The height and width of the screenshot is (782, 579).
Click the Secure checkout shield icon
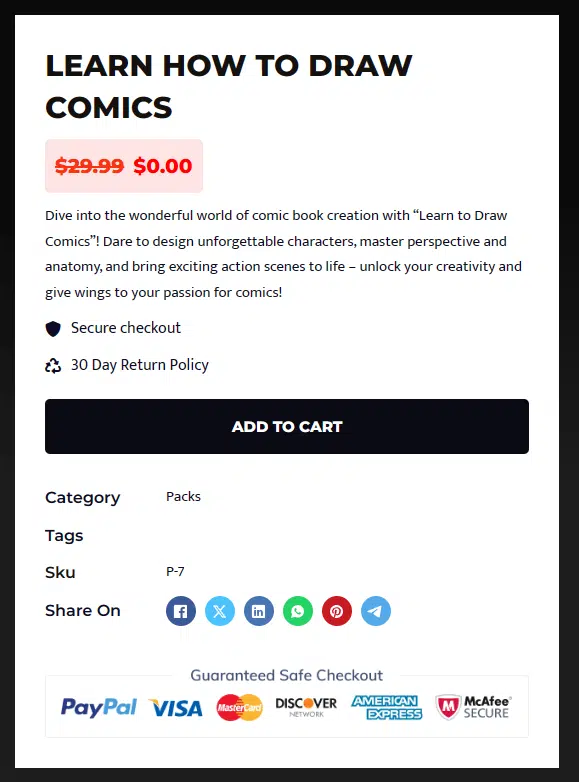[53, 329]
